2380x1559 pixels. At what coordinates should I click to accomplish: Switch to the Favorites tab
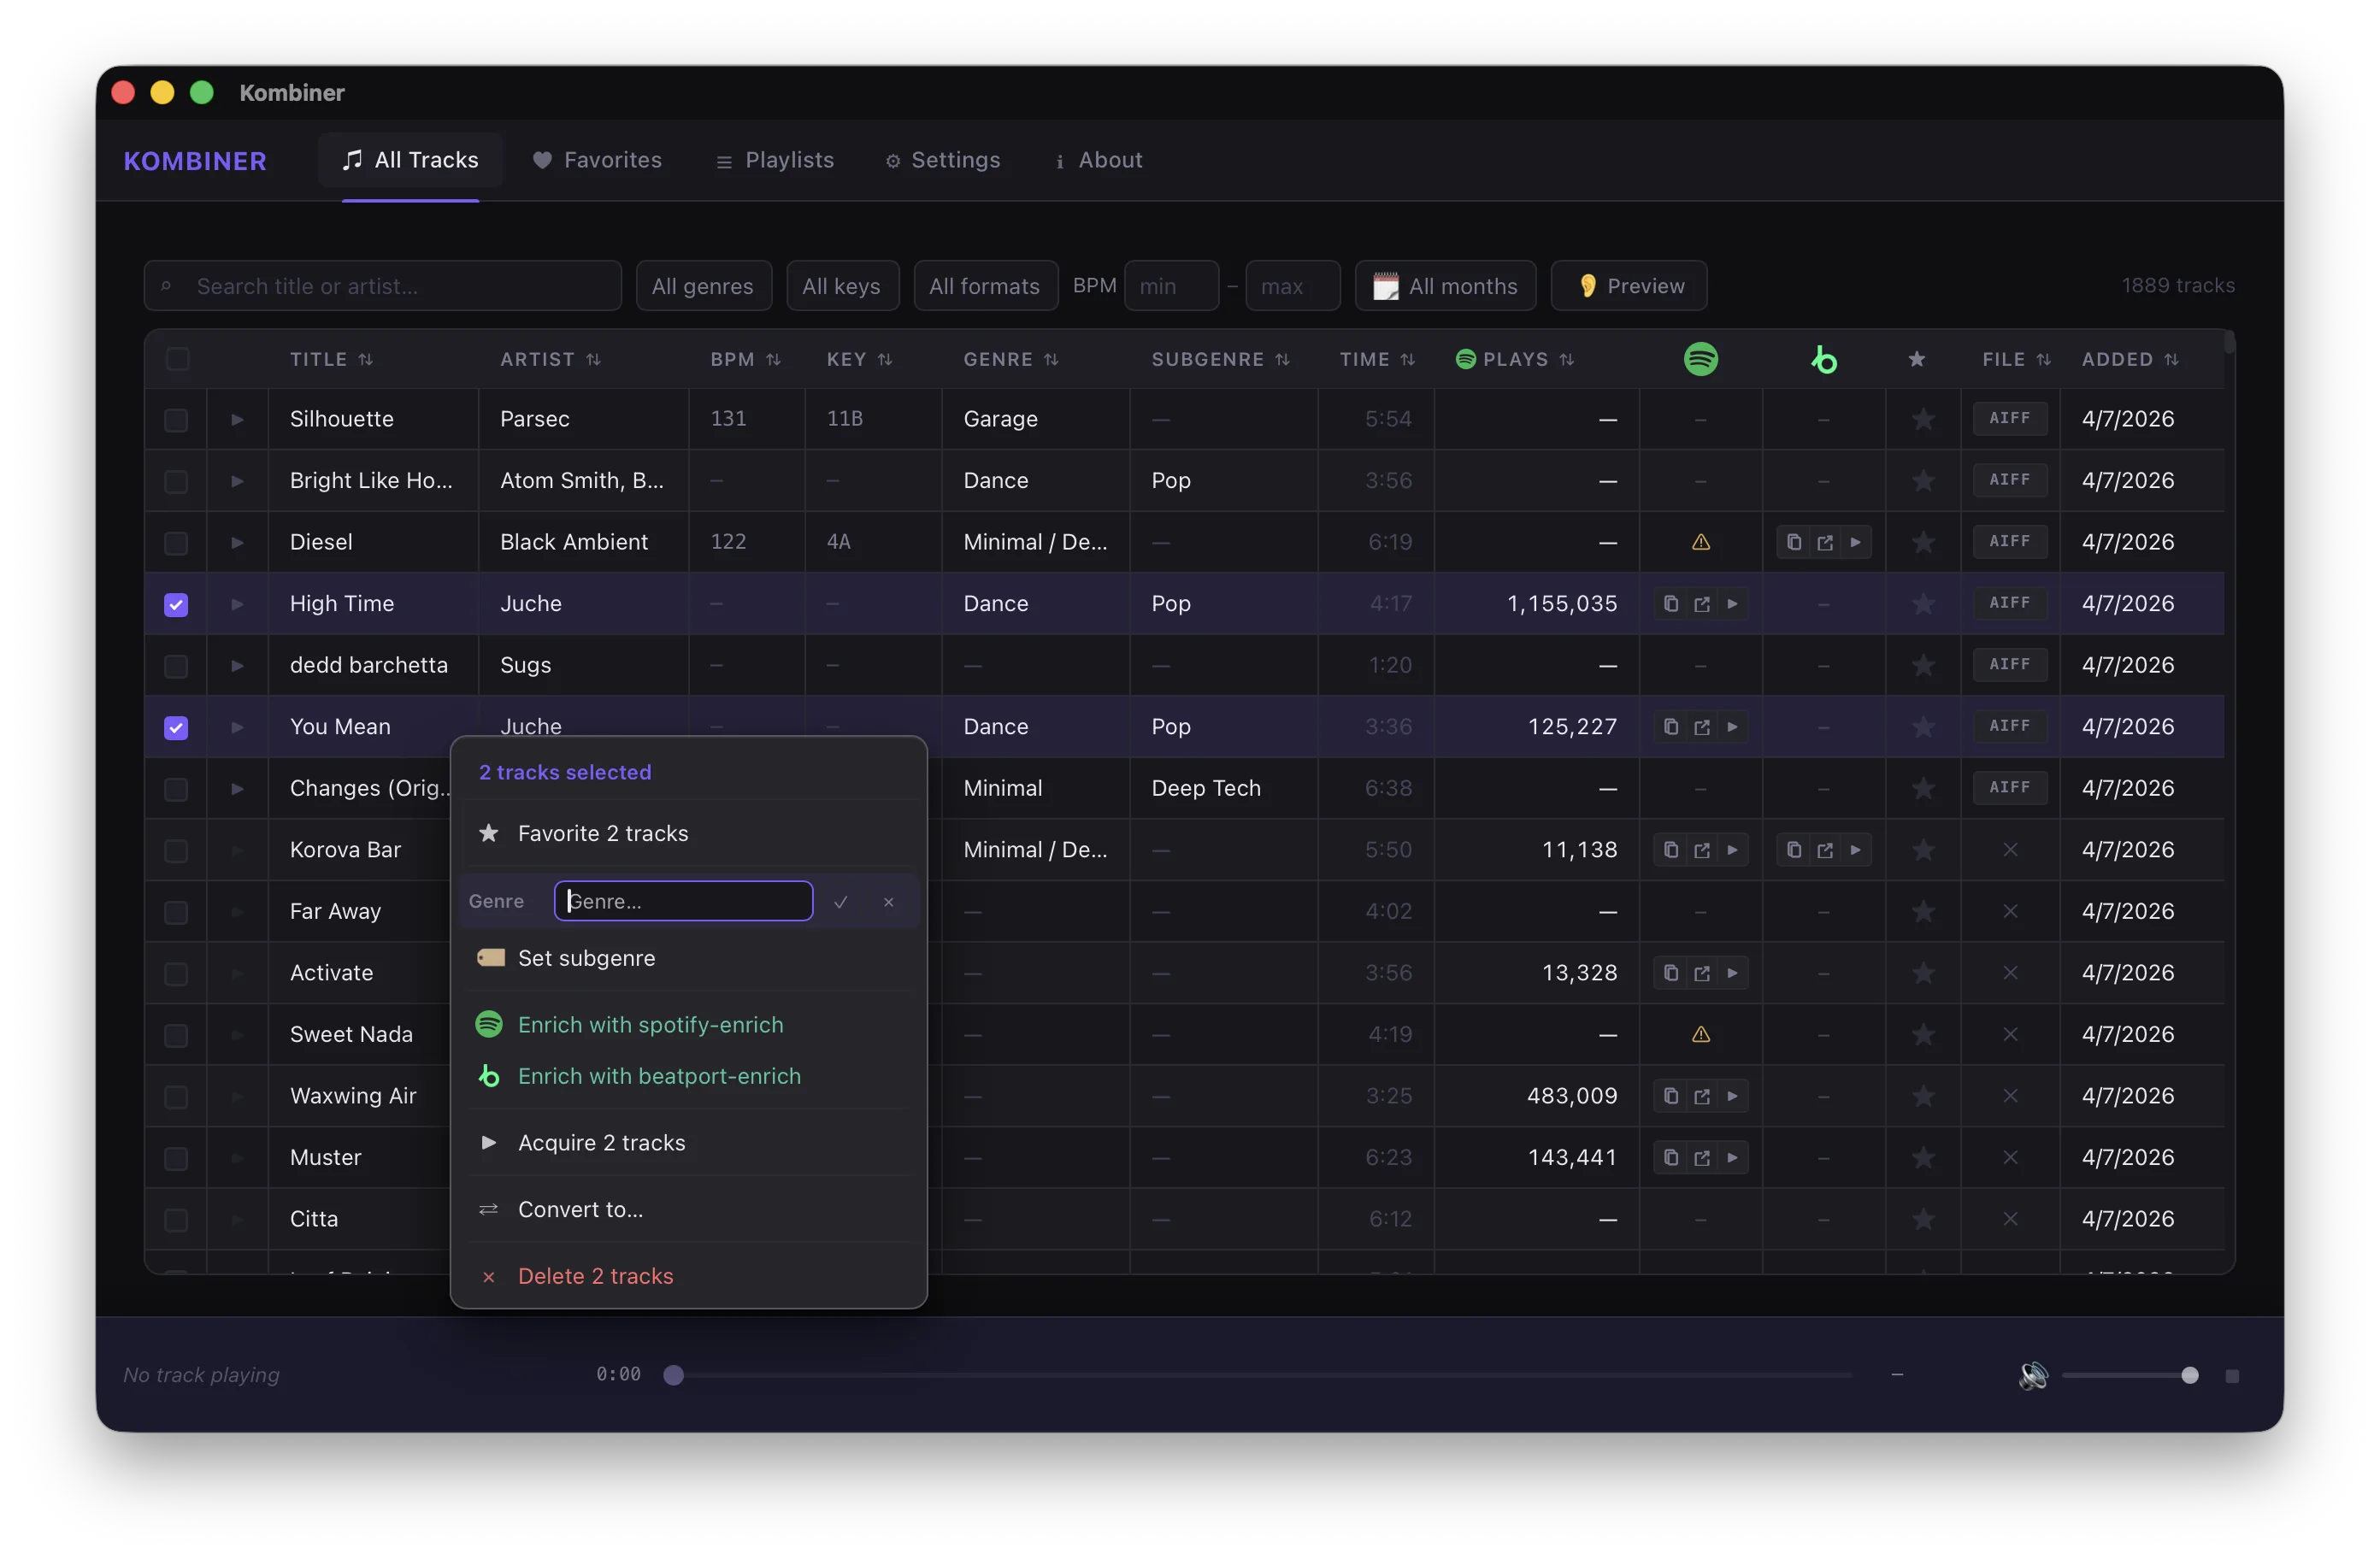(x=597, y=160)
